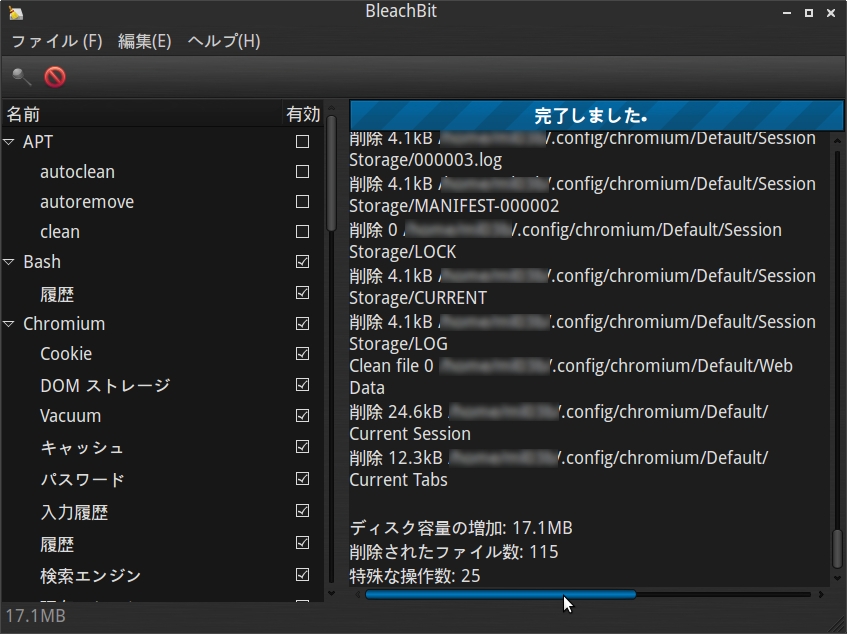The height and width of the screenshot is (634, 847).
Task: Uncheck the Bash checkbox
Action: (302, 261)
